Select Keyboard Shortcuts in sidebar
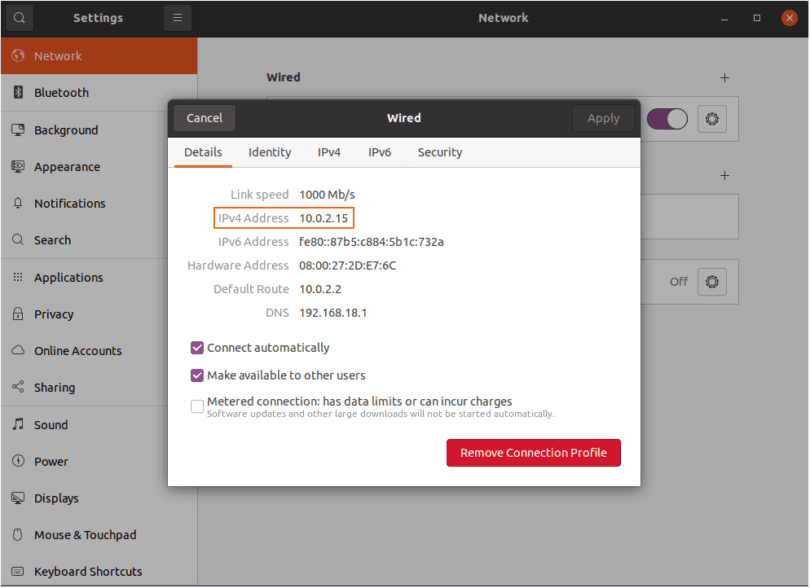Screen dimensions: 810x588 (88, 572)
